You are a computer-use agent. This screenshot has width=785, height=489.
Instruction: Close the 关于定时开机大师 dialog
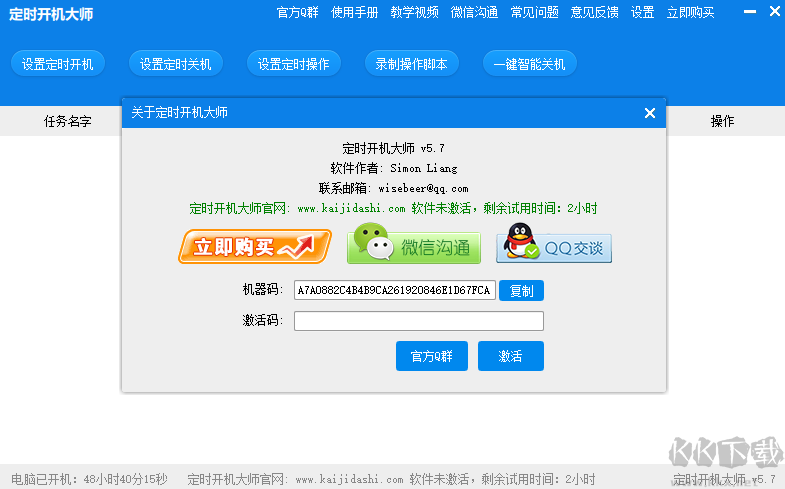click(x=650, y=113)
